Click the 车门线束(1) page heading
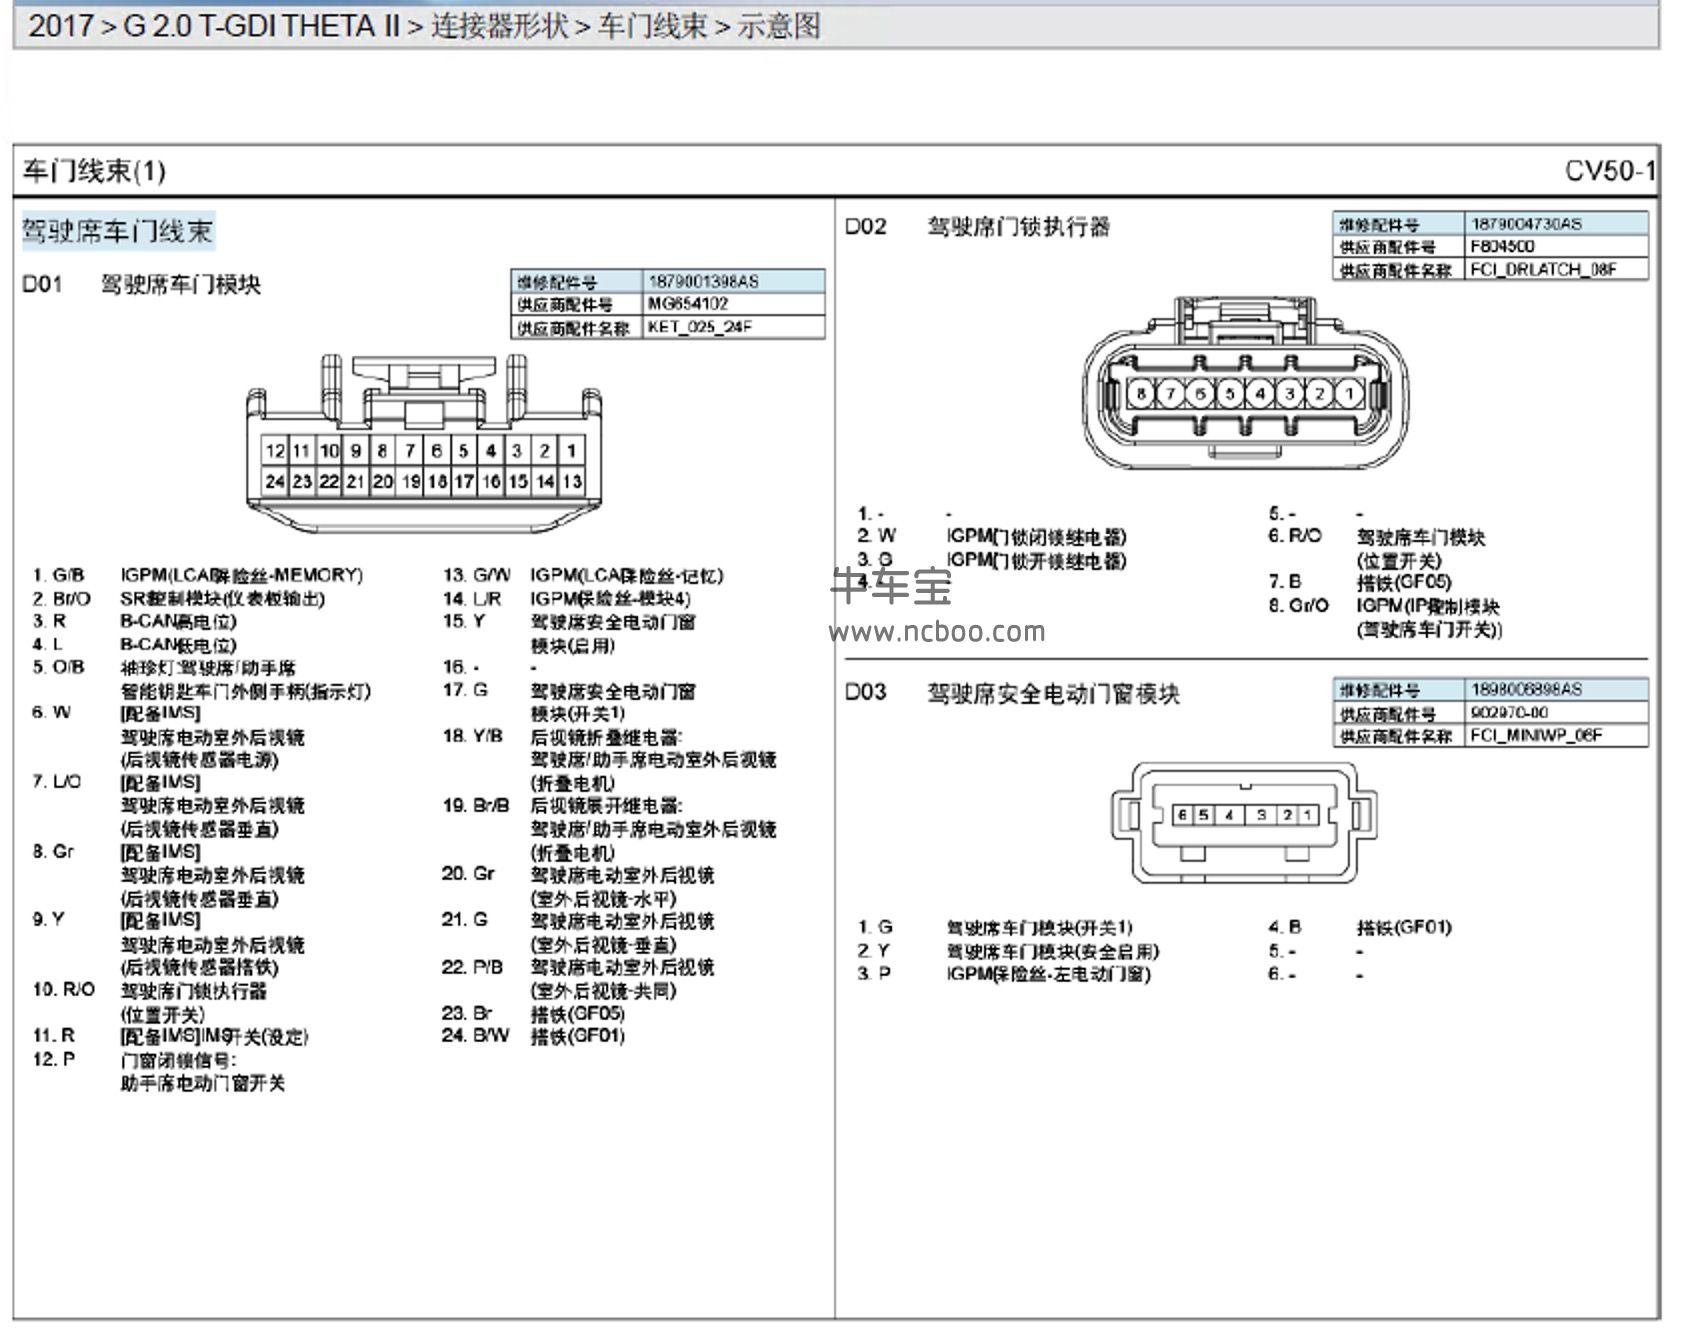This screenshot has height=1338, width=1682. (x=94, y=171)
